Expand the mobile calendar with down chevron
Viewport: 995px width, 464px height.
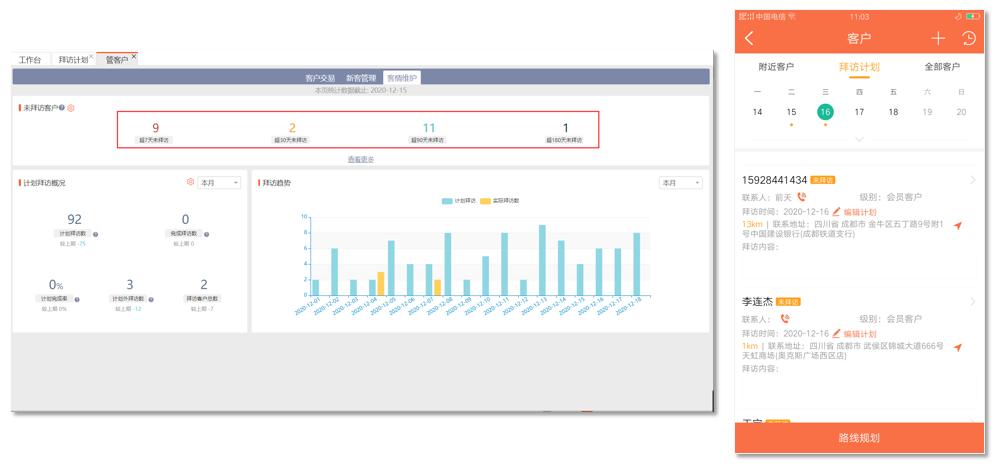click(x=859, y=140)
